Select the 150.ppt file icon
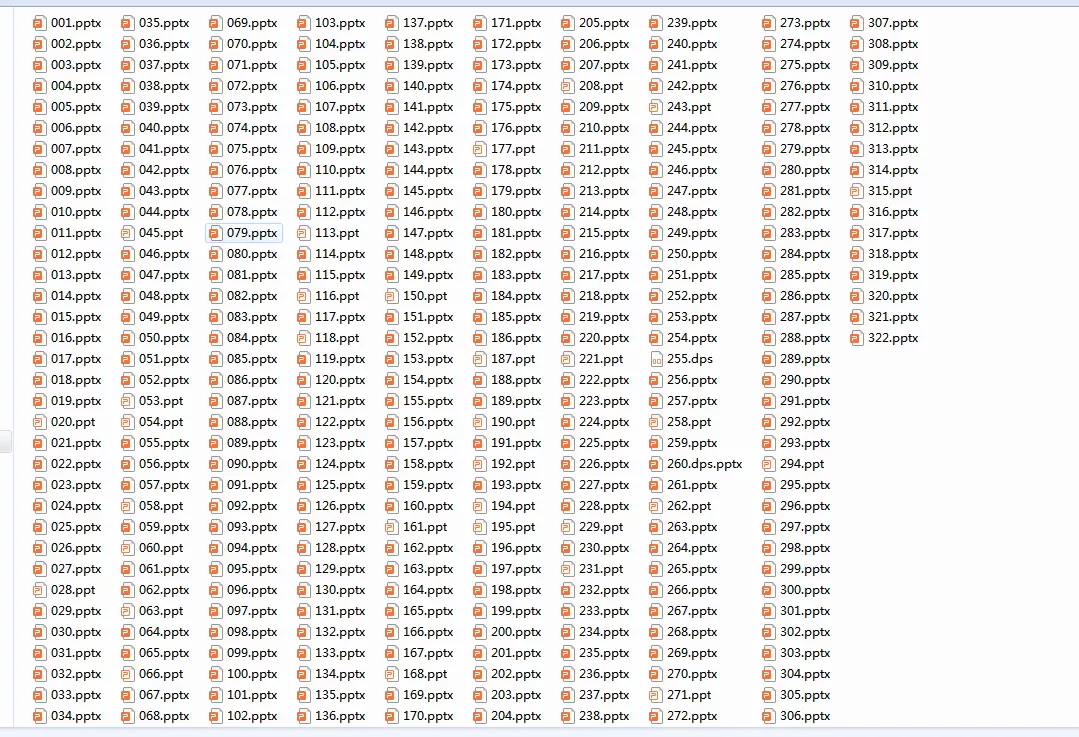1079x737 pixels. (392, 296)
